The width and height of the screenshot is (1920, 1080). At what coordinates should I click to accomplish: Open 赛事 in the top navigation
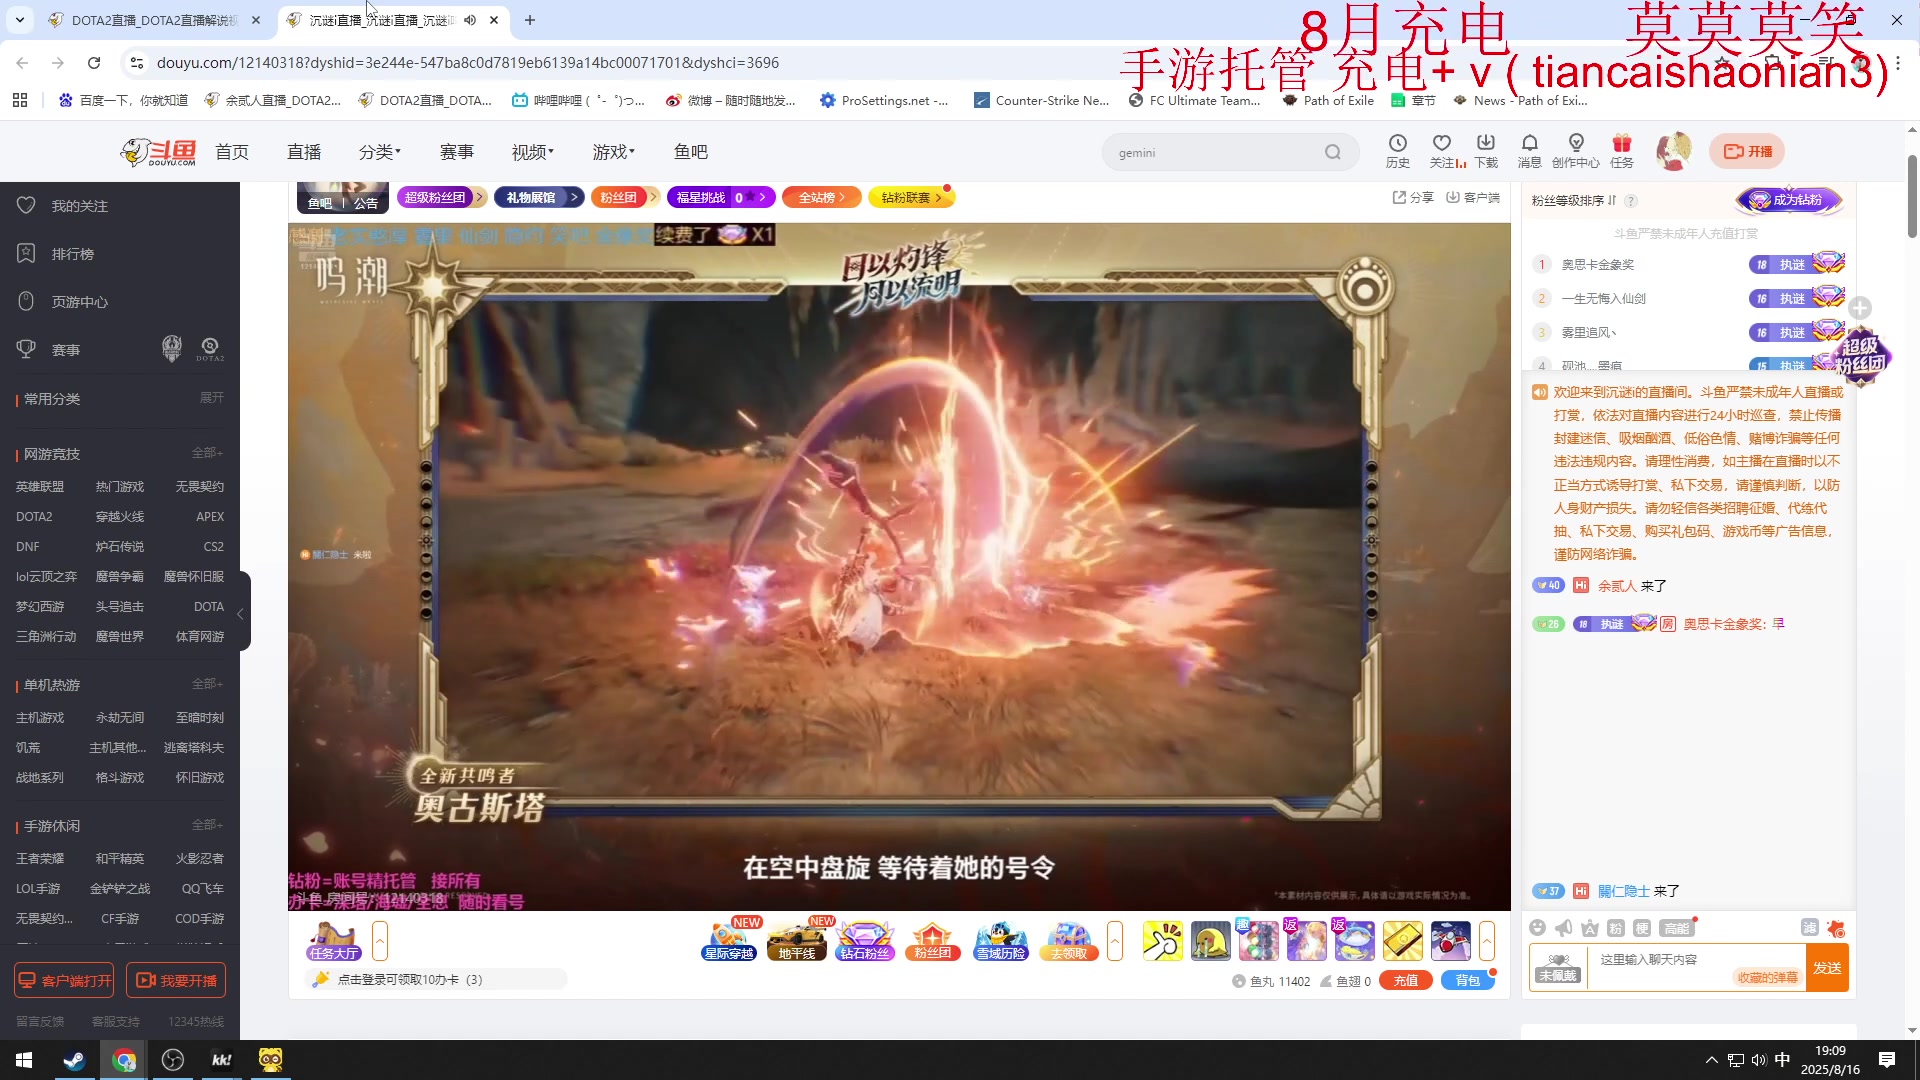coord(457,152)
